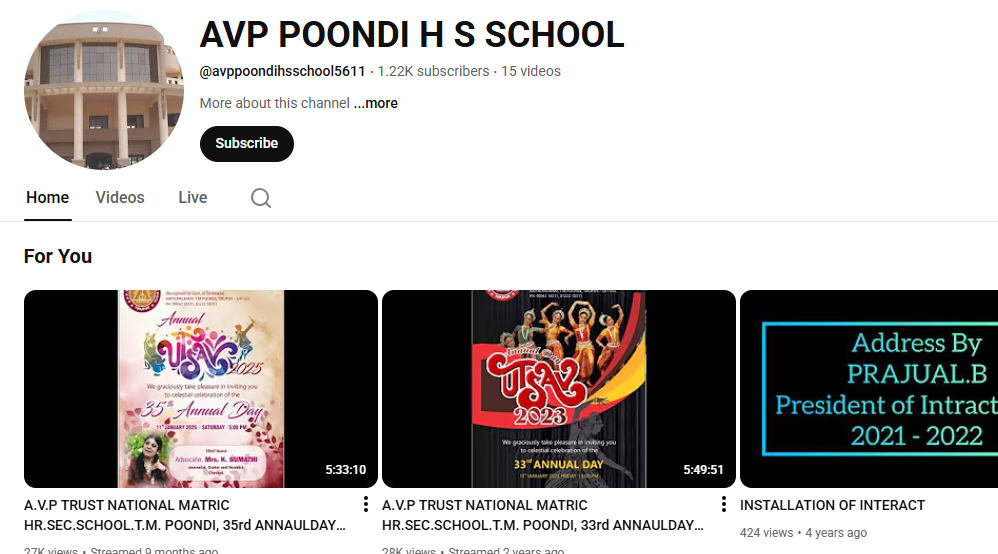
Task: Open three-dot menu for 35th Annual Day video
Action: tap(365, 504)
